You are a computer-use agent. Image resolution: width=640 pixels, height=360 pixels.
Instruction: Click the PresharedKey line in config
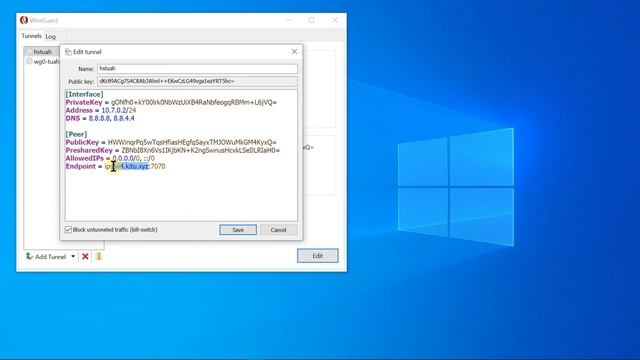pos(173,150)
